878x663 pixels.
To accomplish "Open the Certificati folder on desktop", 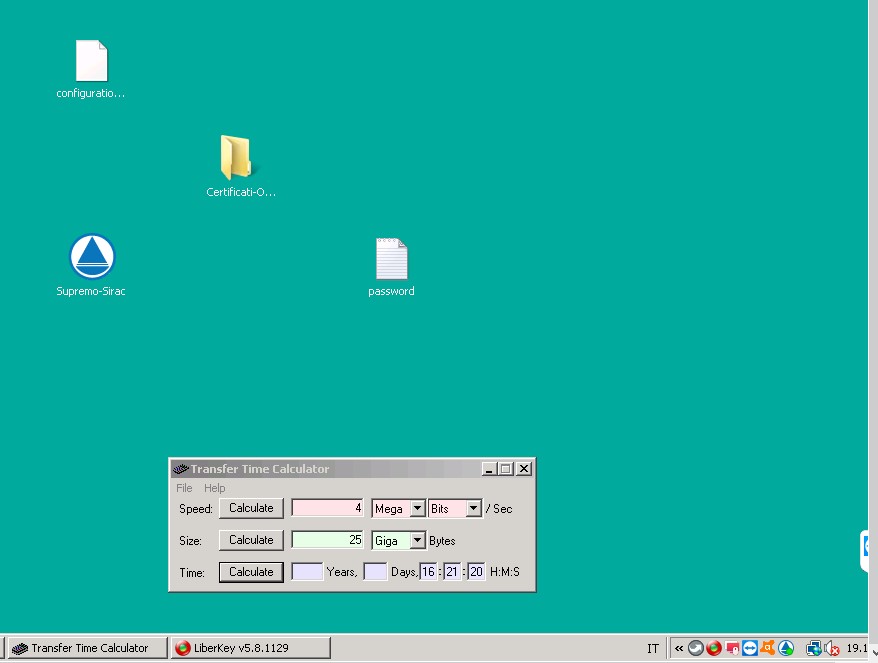I will click(236, 158).
